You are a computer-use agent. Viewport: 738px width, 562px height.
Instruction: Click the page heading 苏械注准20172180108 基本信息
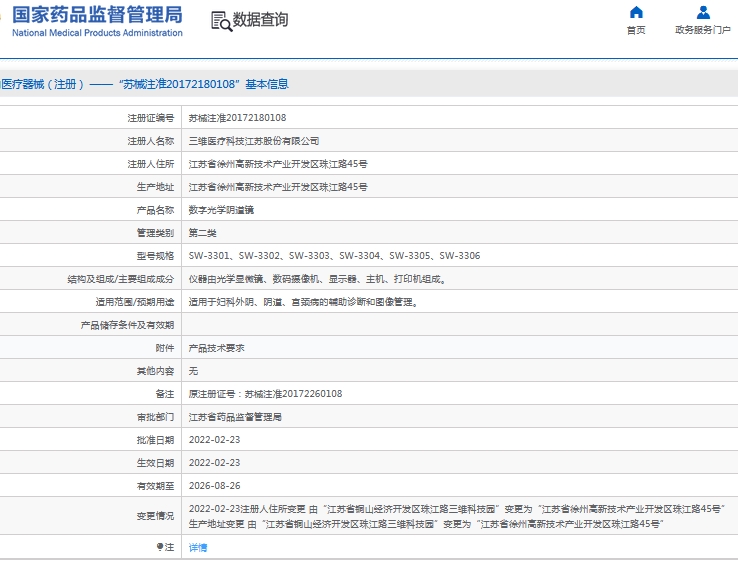point(203,84)
